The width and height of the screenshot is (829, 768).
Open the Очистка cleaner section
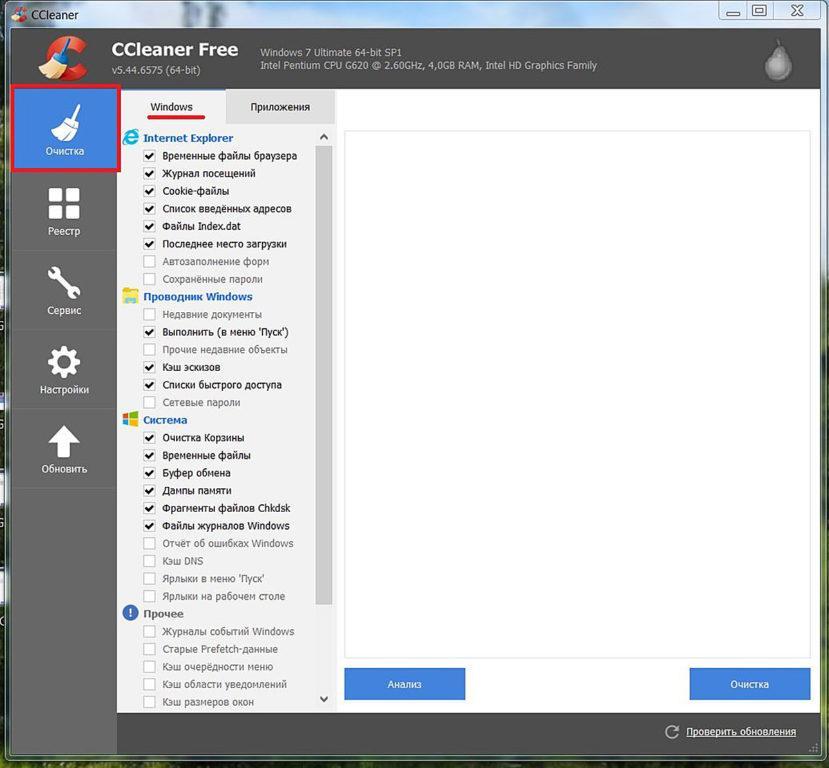(x=65, y=129)
